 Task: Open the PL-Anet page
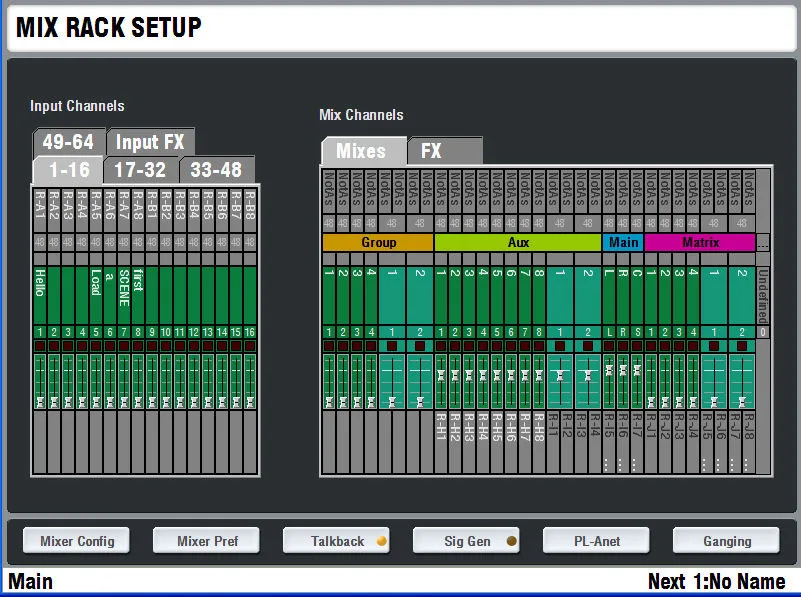coord(596,541)
